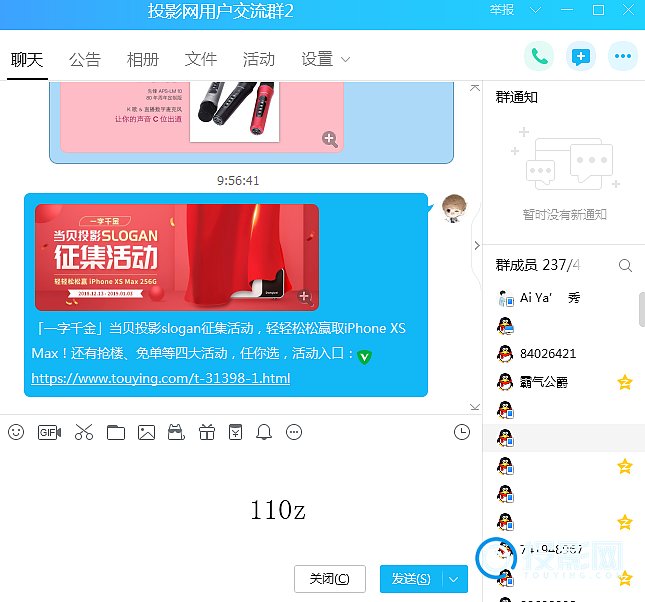The height and width of the screenshot is (602, 645).
Task: Click the 关闭(C) button
Action: tap(330, 579)
